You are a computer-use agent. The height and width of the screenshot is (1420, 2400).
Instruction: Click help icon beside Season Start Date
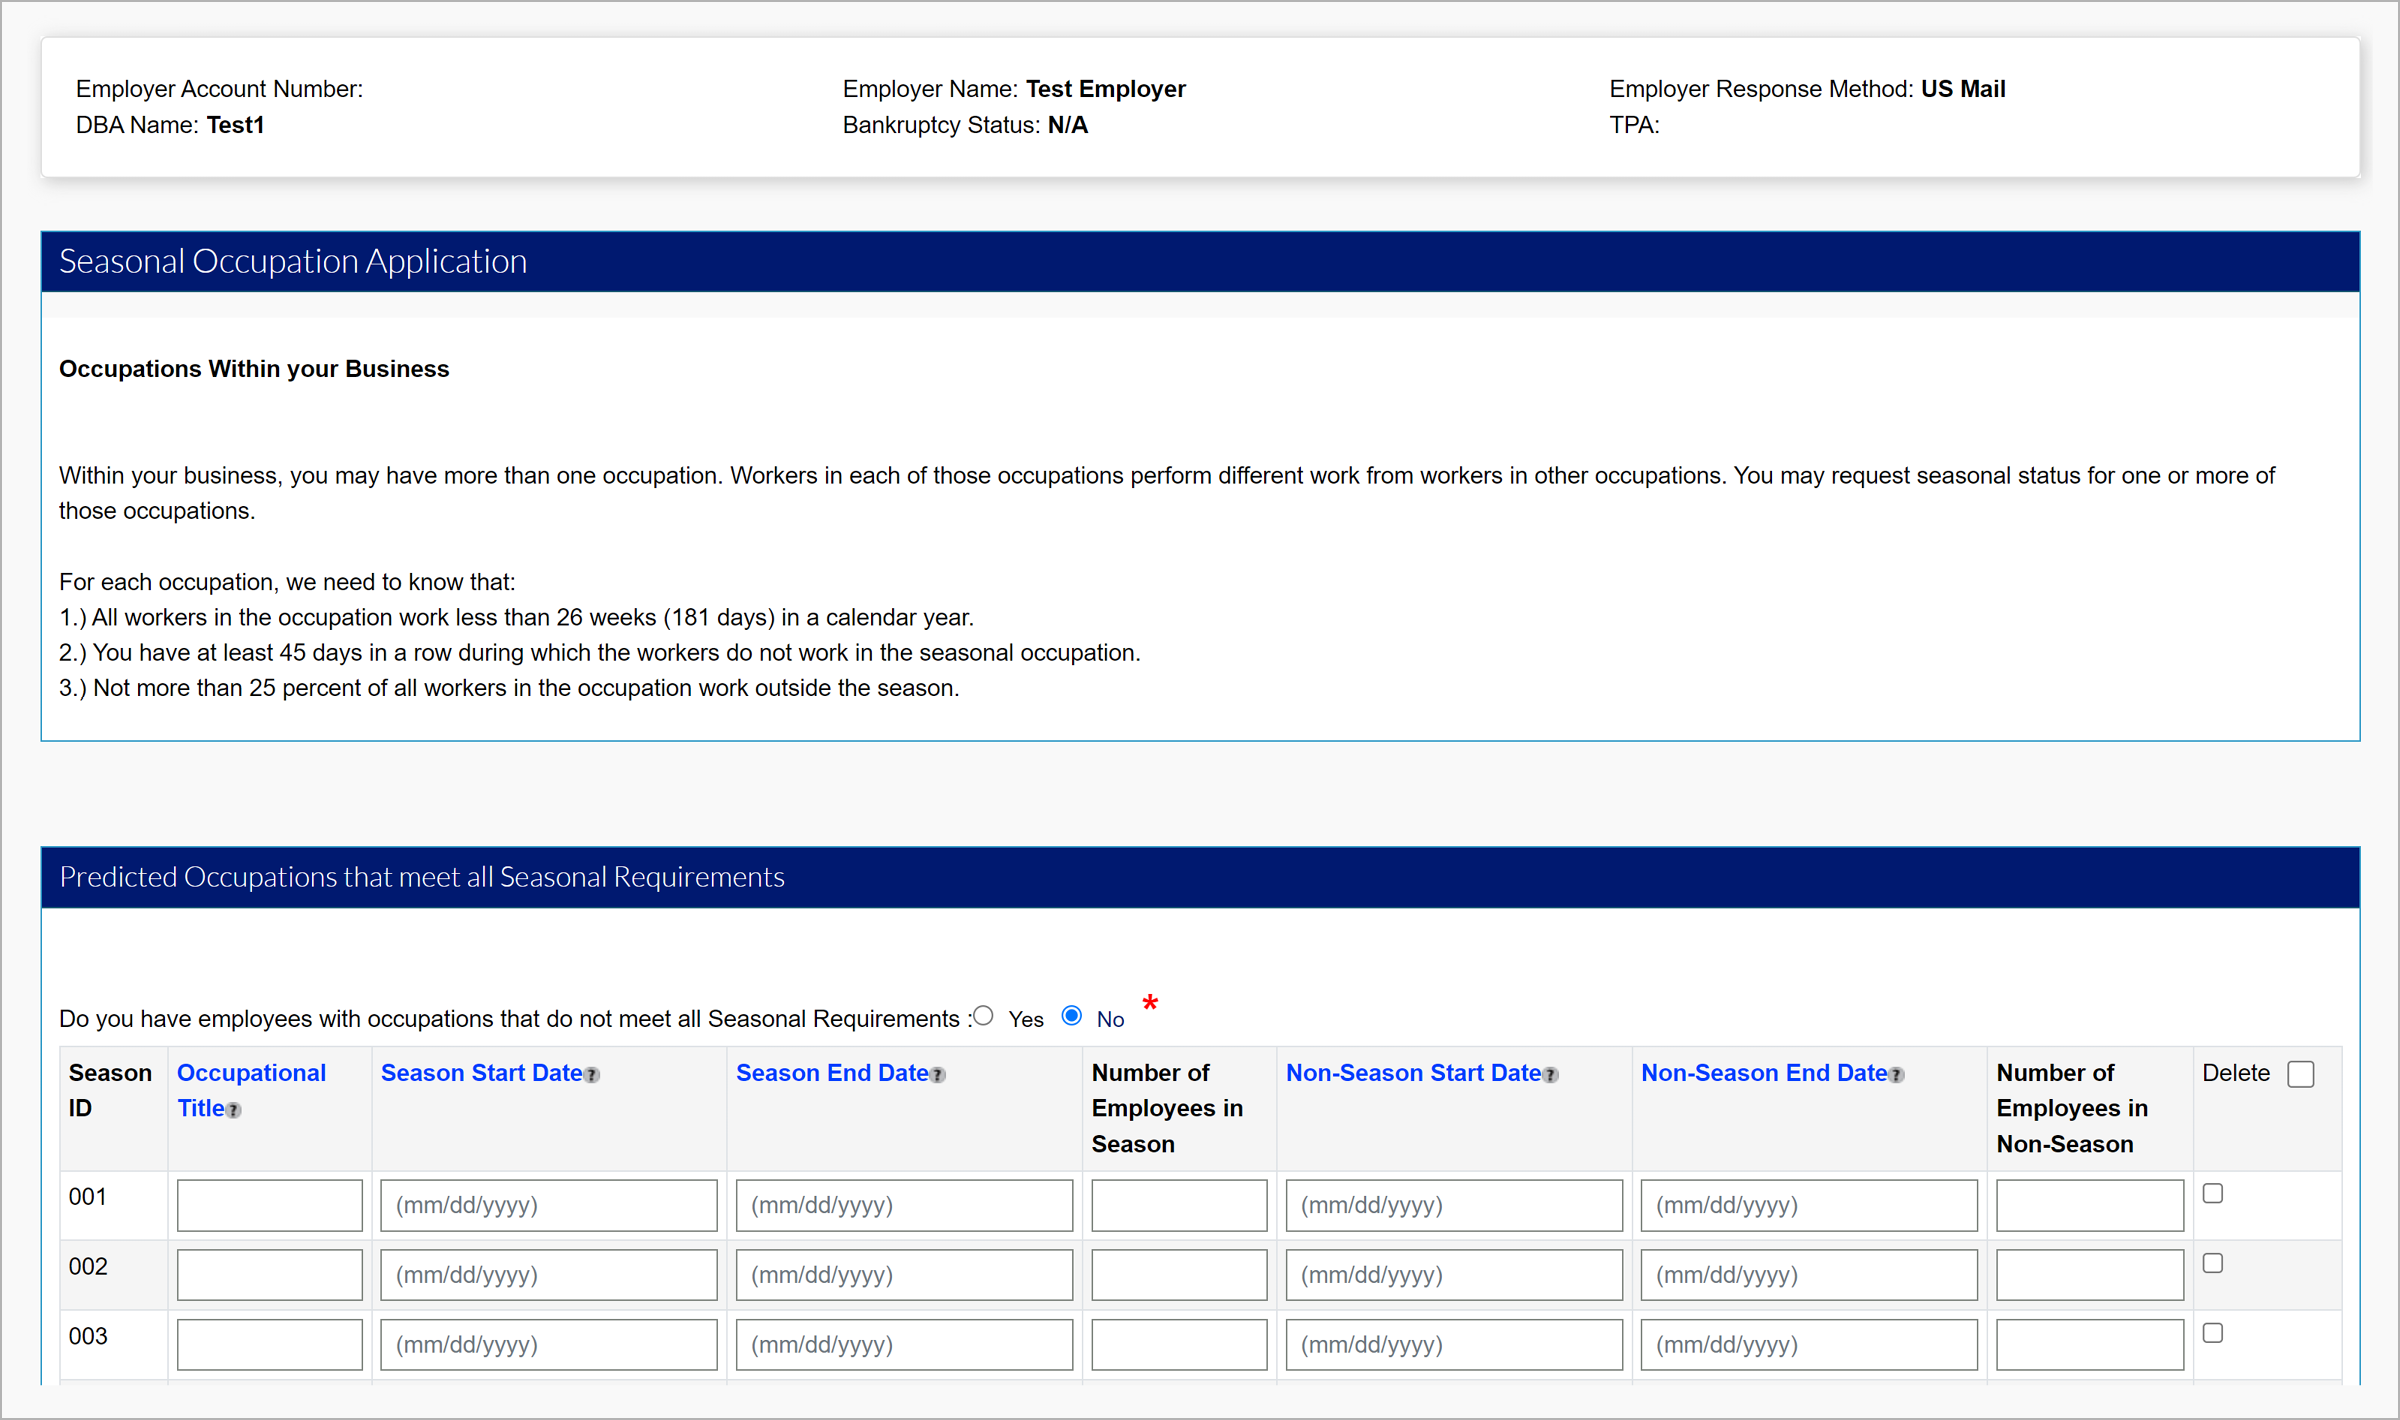[x=592, y=1075]
